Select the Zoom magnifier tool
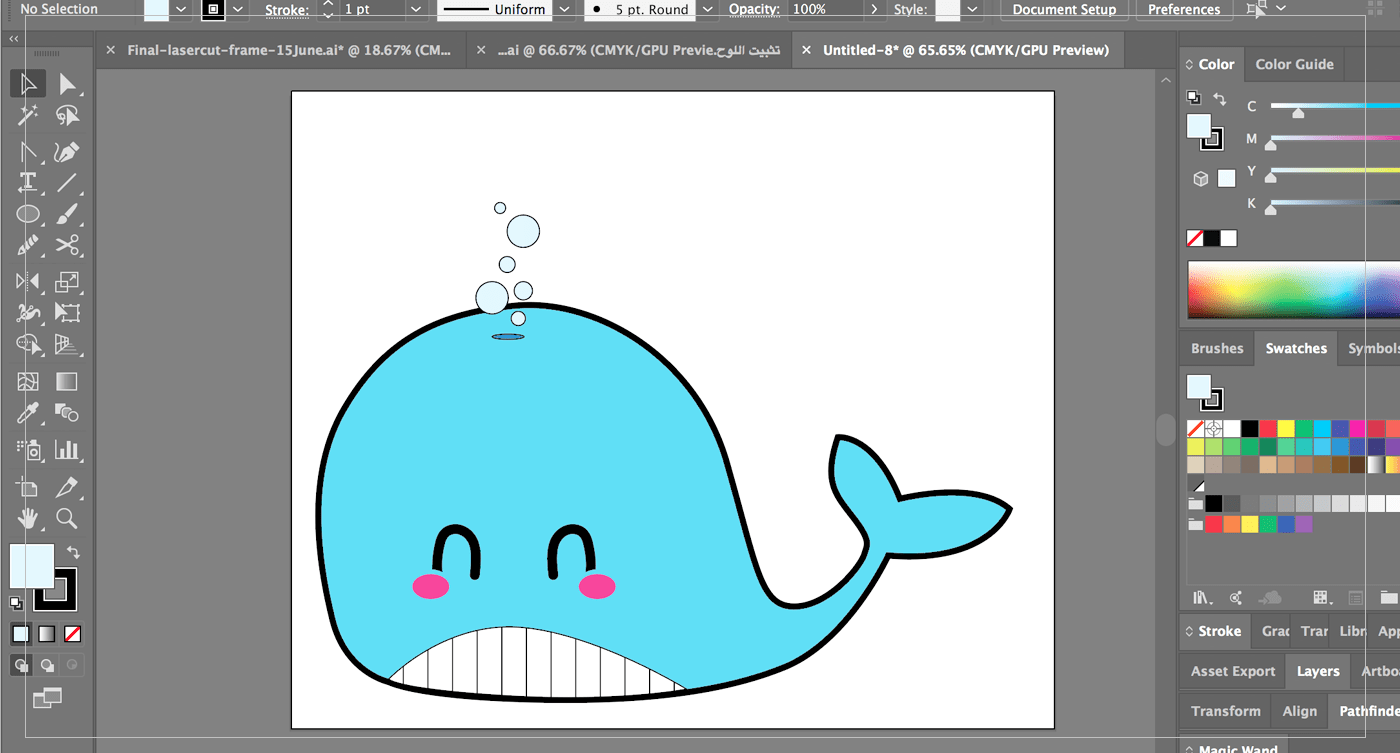Image resolution: width=1400 pixels, height=753 pixels. click(67, 518)
